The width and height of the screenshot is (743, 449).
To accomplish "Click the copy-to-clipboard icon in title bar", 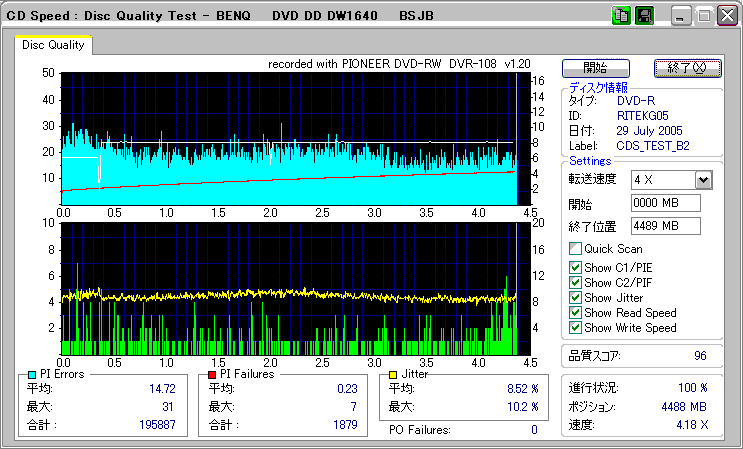I will pos(619,16).
